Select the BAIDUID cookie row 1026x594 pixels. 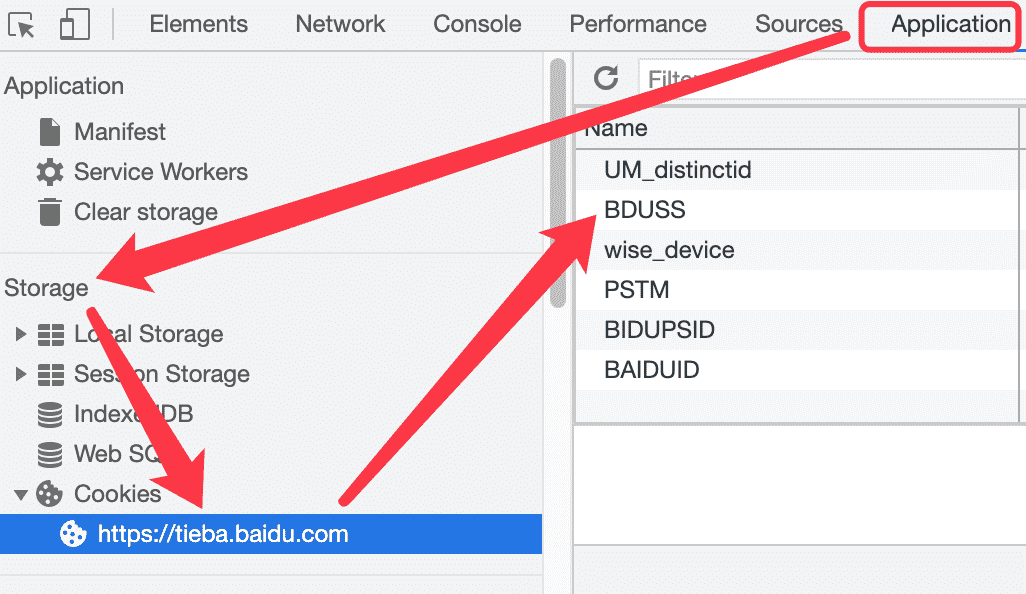[797, 370]
